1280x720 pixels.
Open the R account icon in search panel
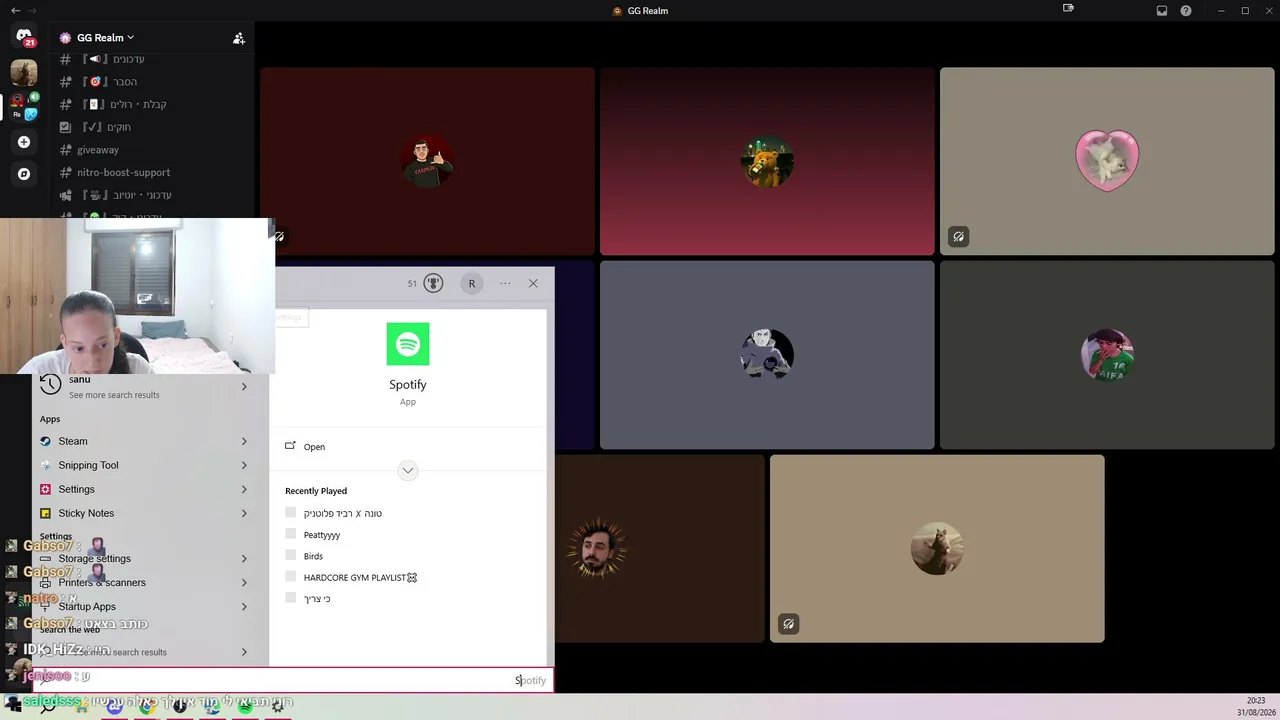472,283
